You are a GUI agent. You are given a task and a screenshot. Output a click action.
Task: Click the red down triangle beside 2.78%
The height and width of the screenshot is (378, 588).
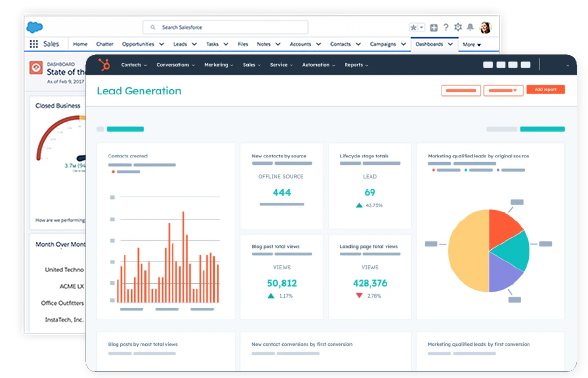[x=359, y=296]
